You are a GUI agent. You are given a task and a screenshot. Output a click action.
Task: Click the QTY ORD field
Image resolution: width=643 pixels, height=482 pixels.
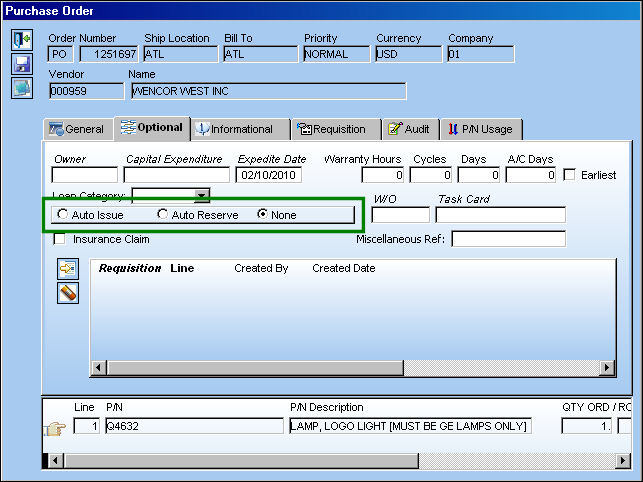(587, 426)
